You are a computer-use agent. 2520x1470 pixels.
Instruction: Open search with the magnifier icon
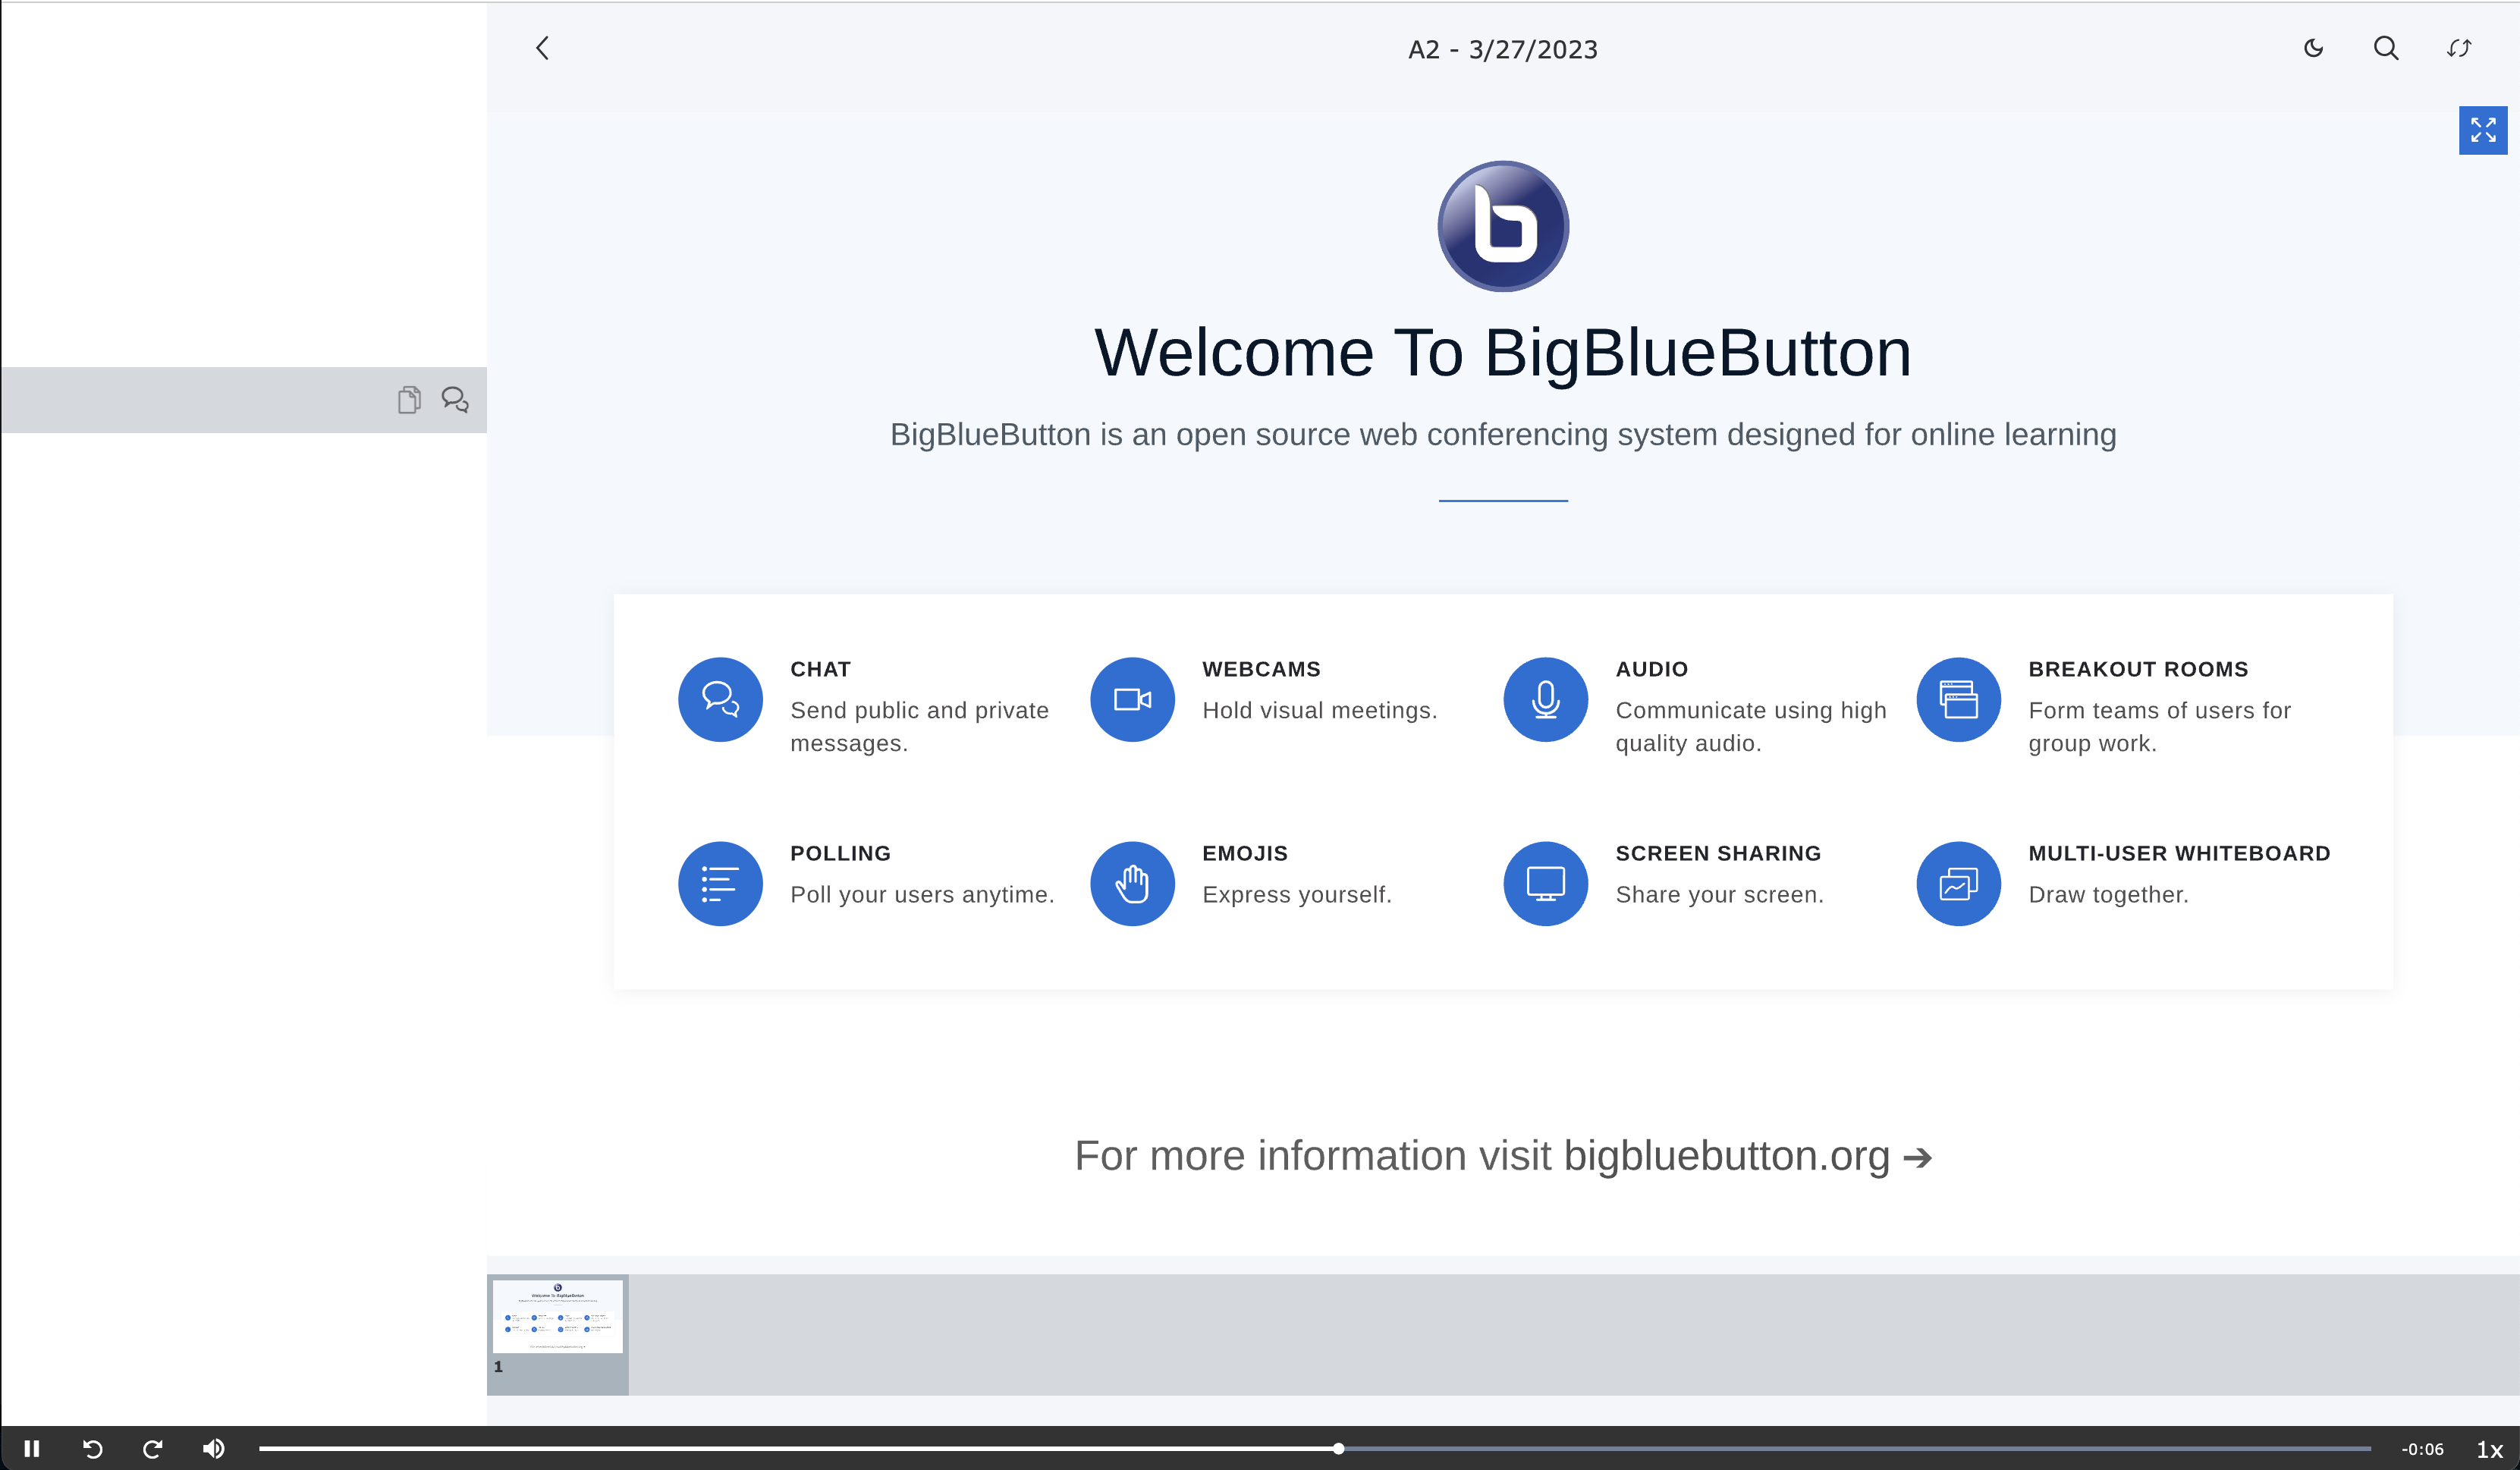click(x=2386, y=48)
